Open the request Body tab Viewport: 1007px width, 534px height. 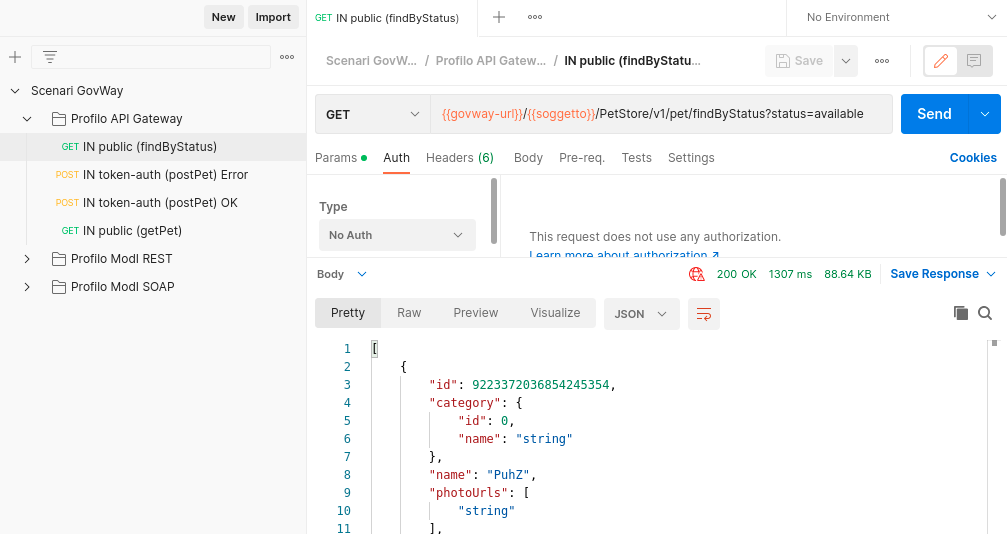pos(528,158)
